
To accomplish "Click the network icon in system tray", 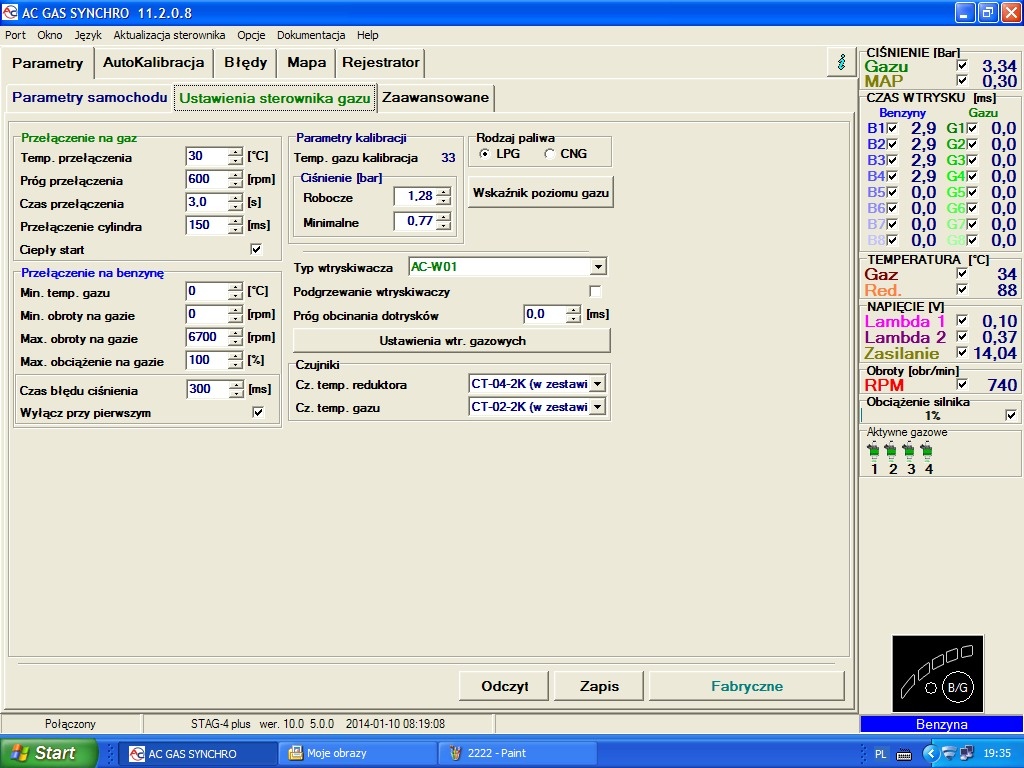I will tap(967, 754).
